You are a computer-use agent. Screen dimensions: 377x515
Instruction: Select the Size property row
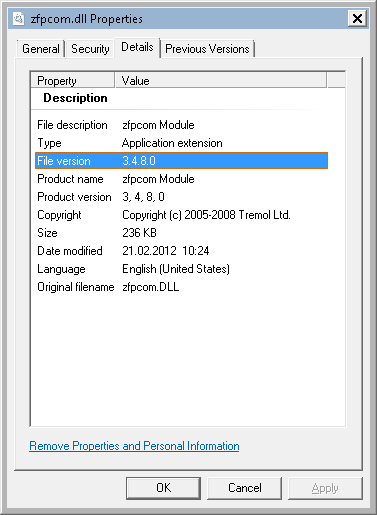[x=181, y=233]
